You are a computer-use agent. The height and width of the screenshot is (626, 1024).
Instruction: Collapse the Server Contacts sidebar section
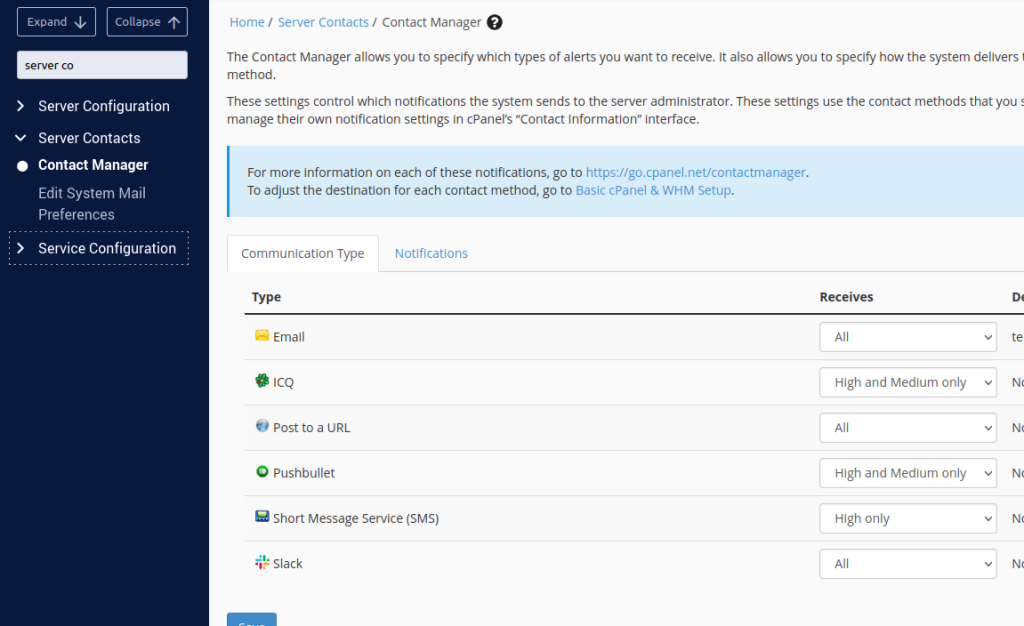[89, 138]
